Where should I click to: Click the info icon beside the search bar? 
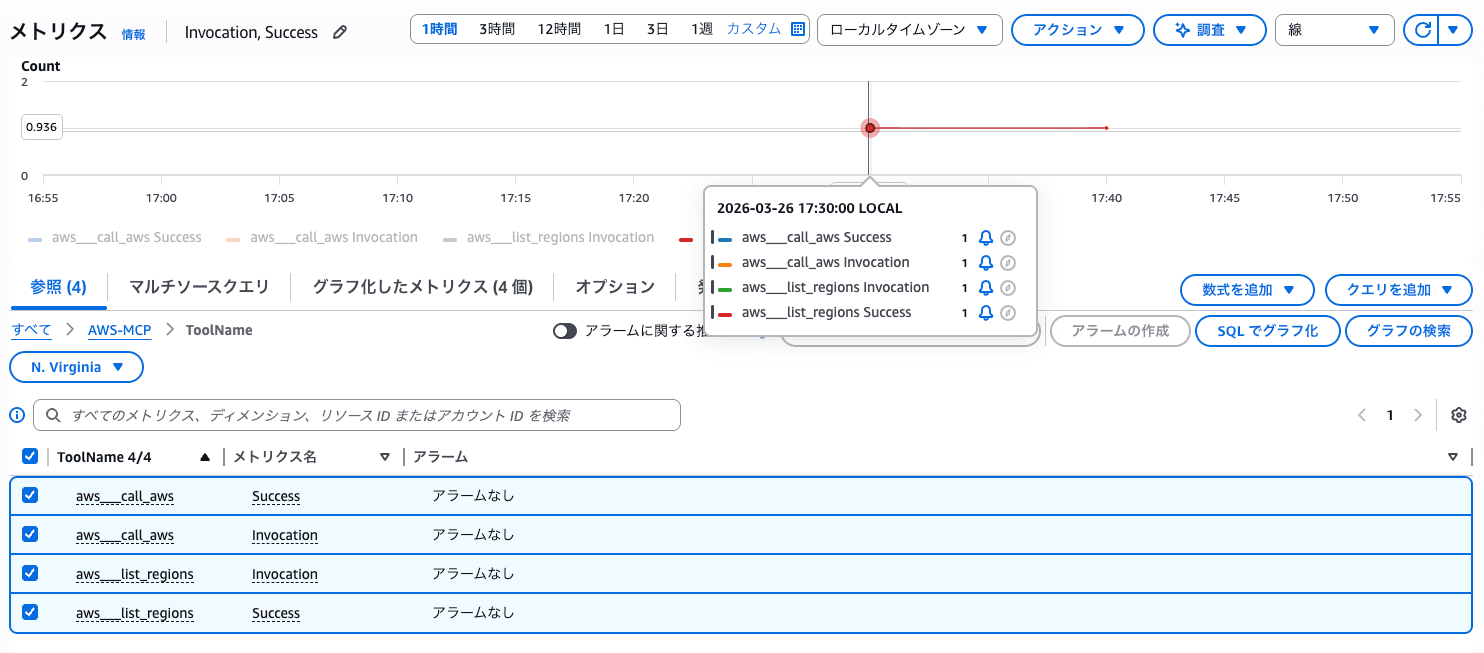pos(16,414)
